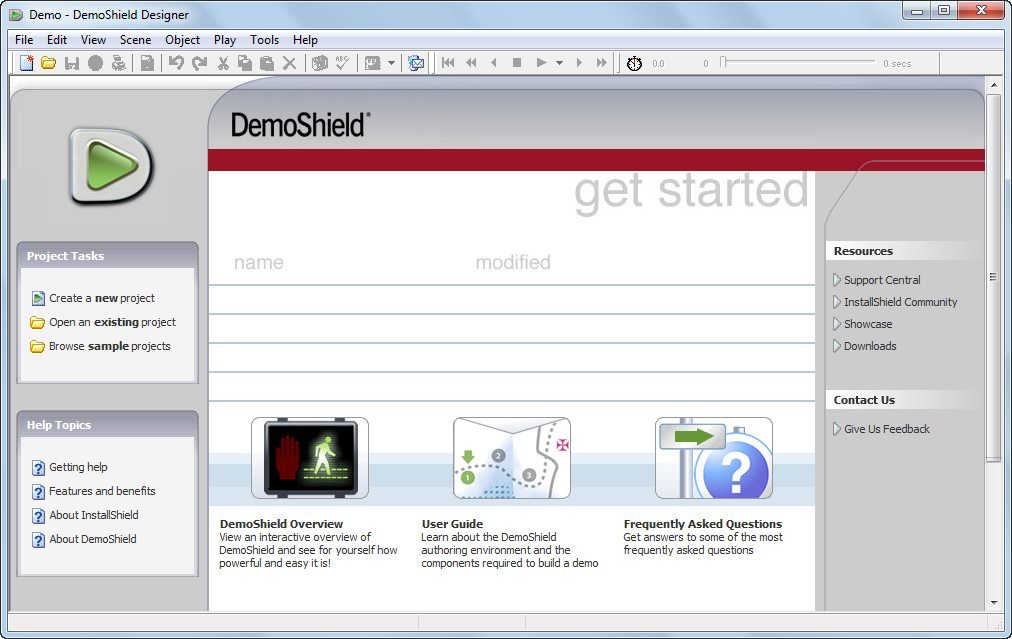Image resolution: width=1012 pixels, height=639 pixels.
Task: Click Browse sample projects link
Action: tap(110, 347)
